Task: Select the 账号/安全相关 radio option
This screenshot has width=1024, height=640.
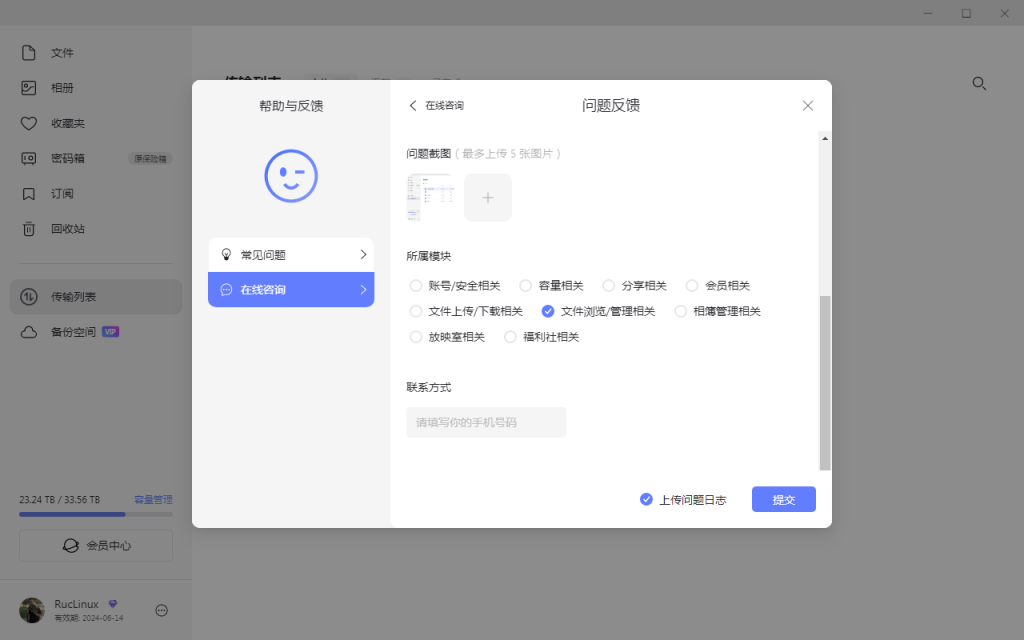Action: [416, 286]
